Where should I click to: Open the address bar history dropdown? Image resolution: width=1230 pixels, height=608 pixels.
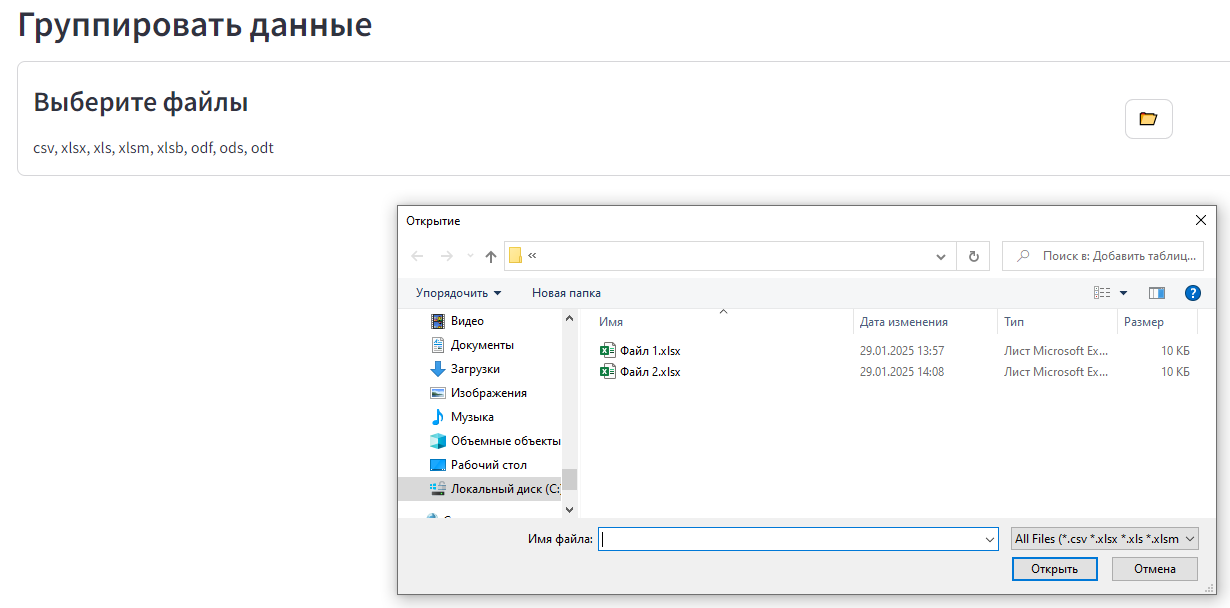click(x=941, y=256)
